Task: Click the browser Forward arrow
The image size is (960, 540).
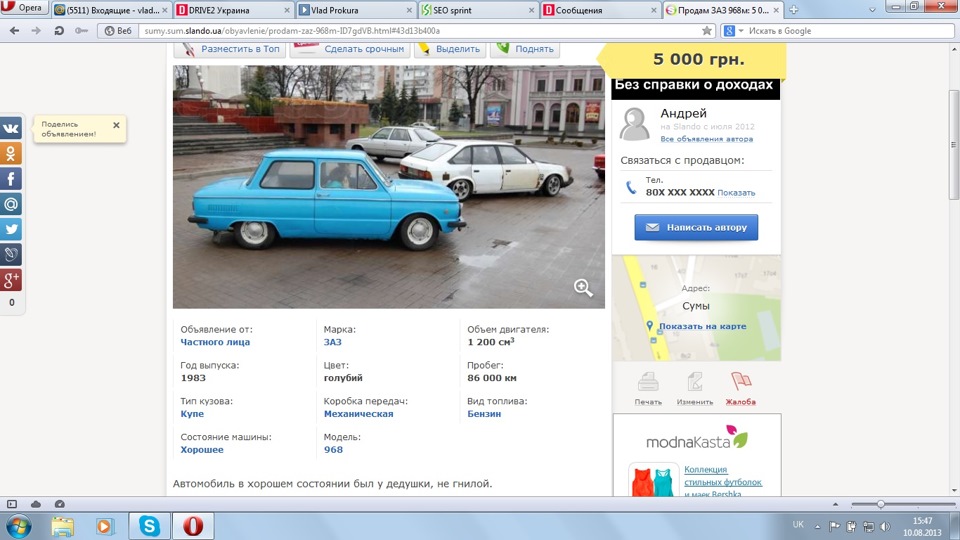Action: coord(36,31)
